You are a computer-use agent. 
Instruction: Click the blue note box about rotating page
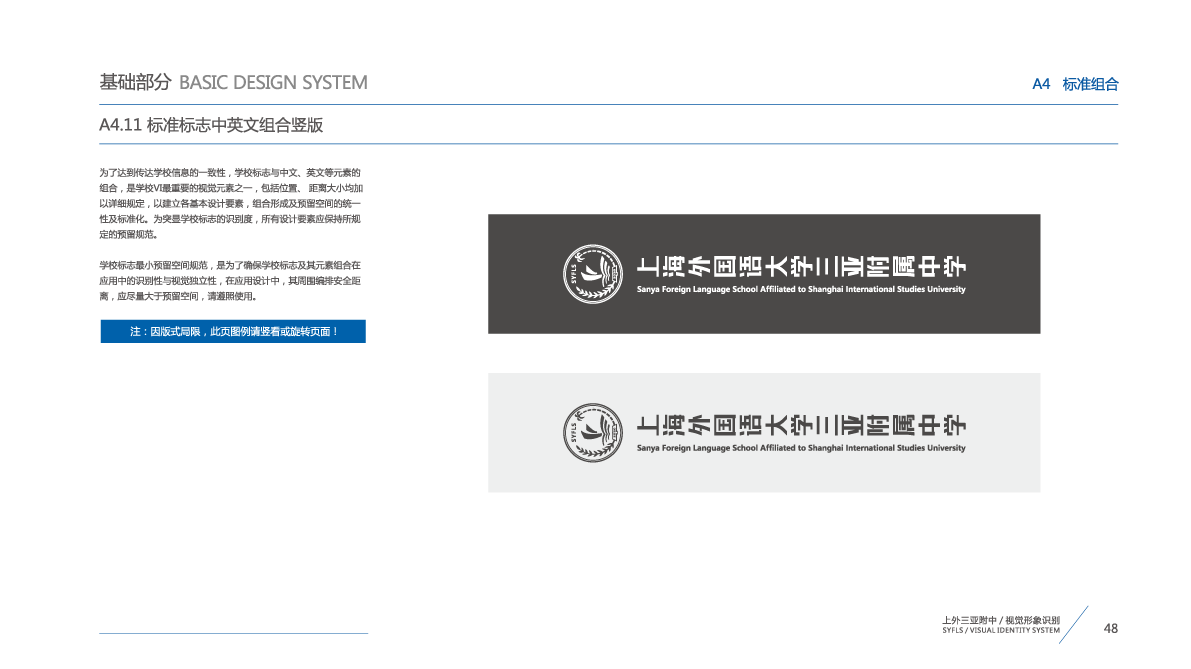click(x=233, y=331)
